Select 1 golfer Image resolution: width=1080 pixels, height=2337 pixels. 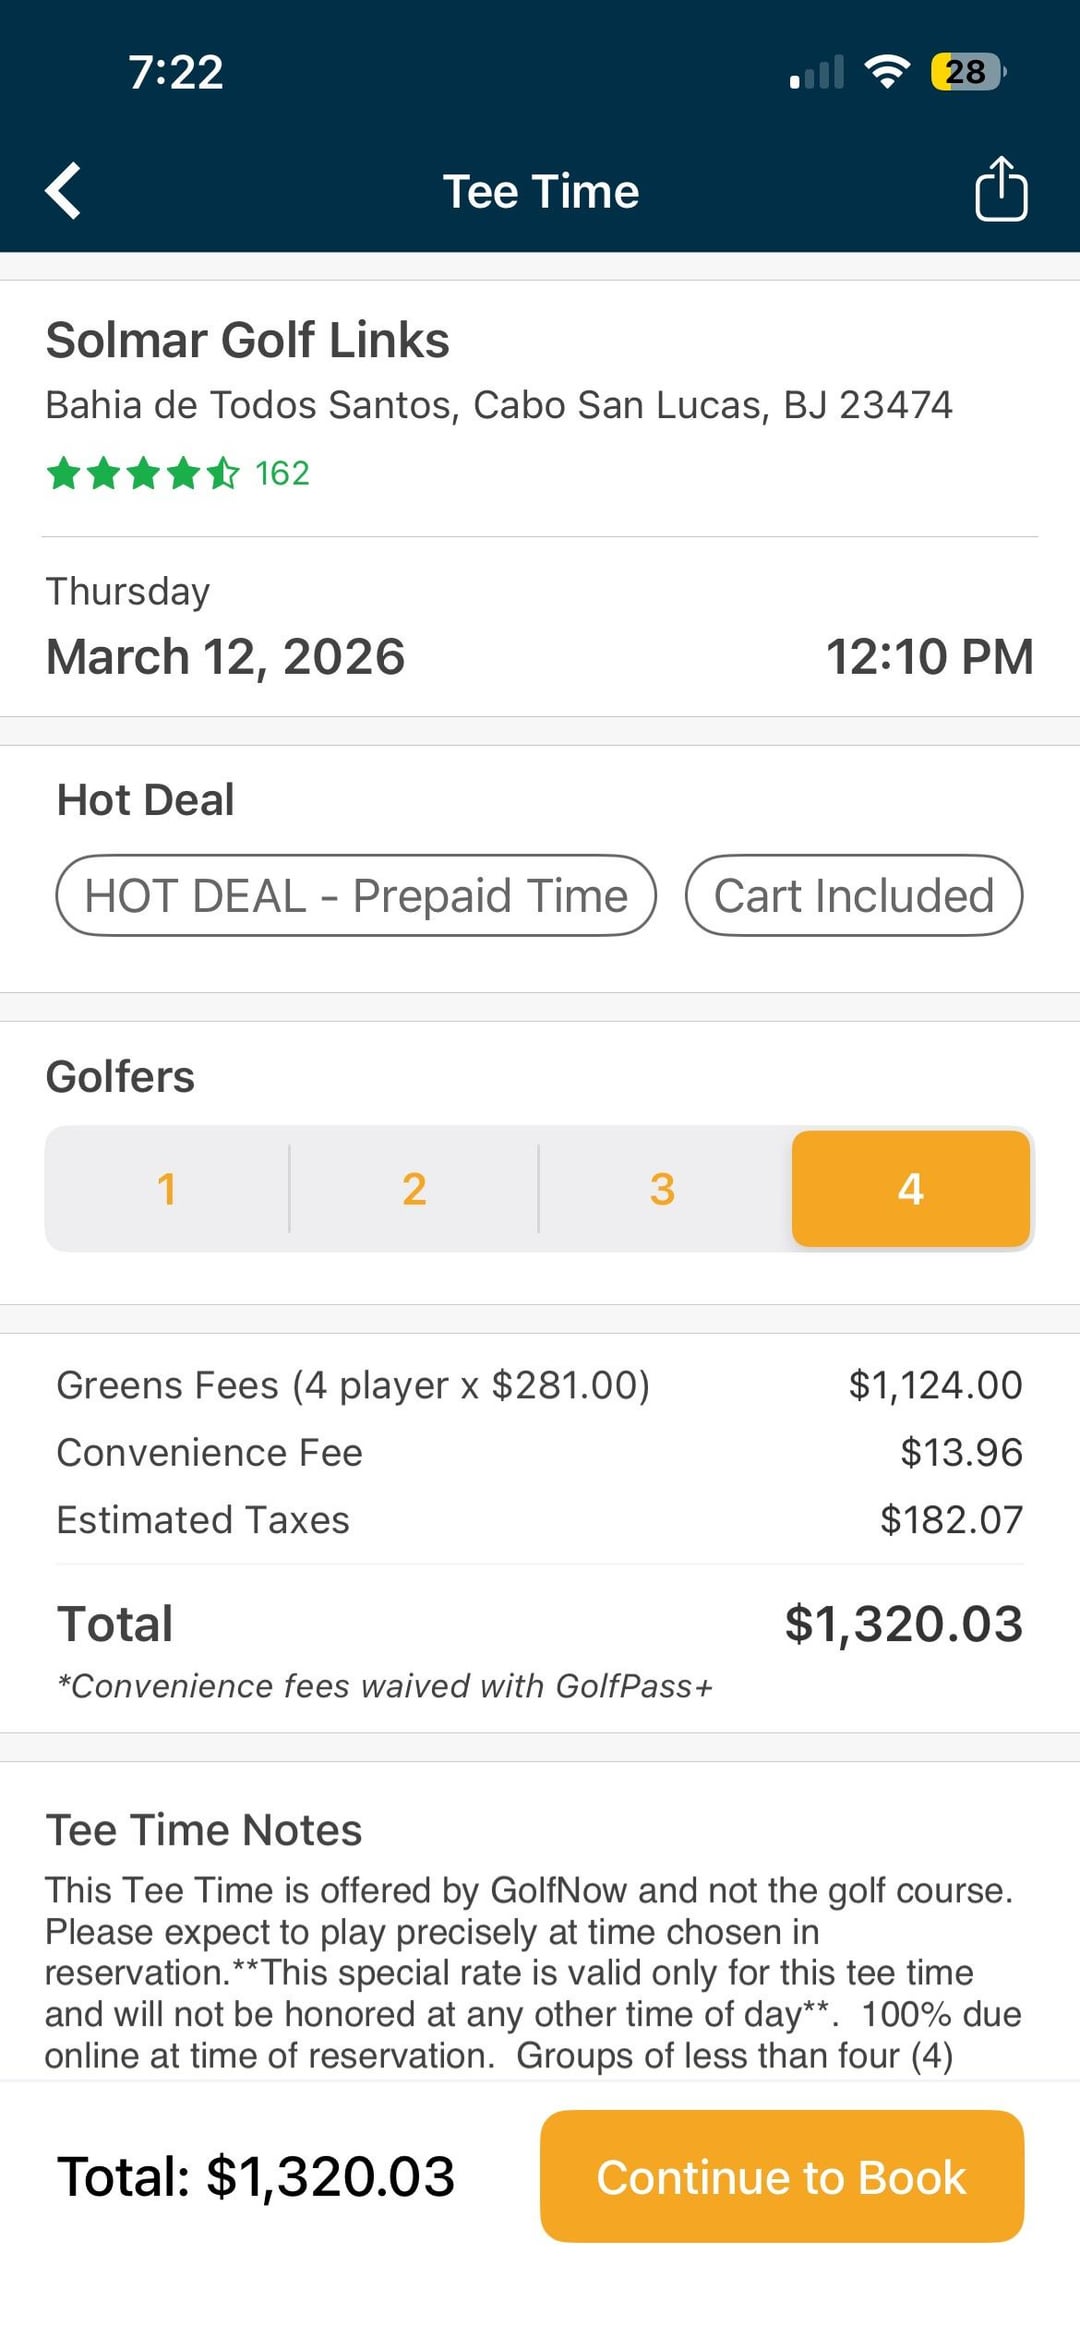pyautogui.click(x=167, y=1189)
